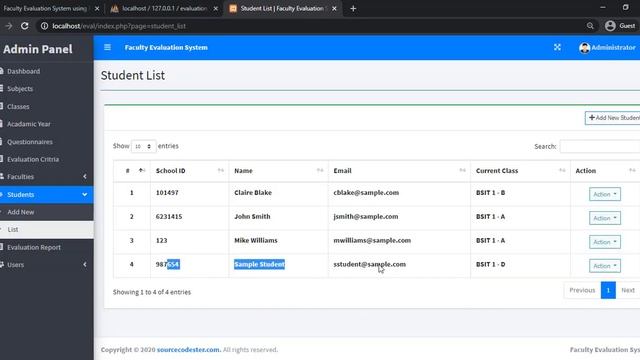Click the Showing 1 to 4 entries text

pos(152,292)
